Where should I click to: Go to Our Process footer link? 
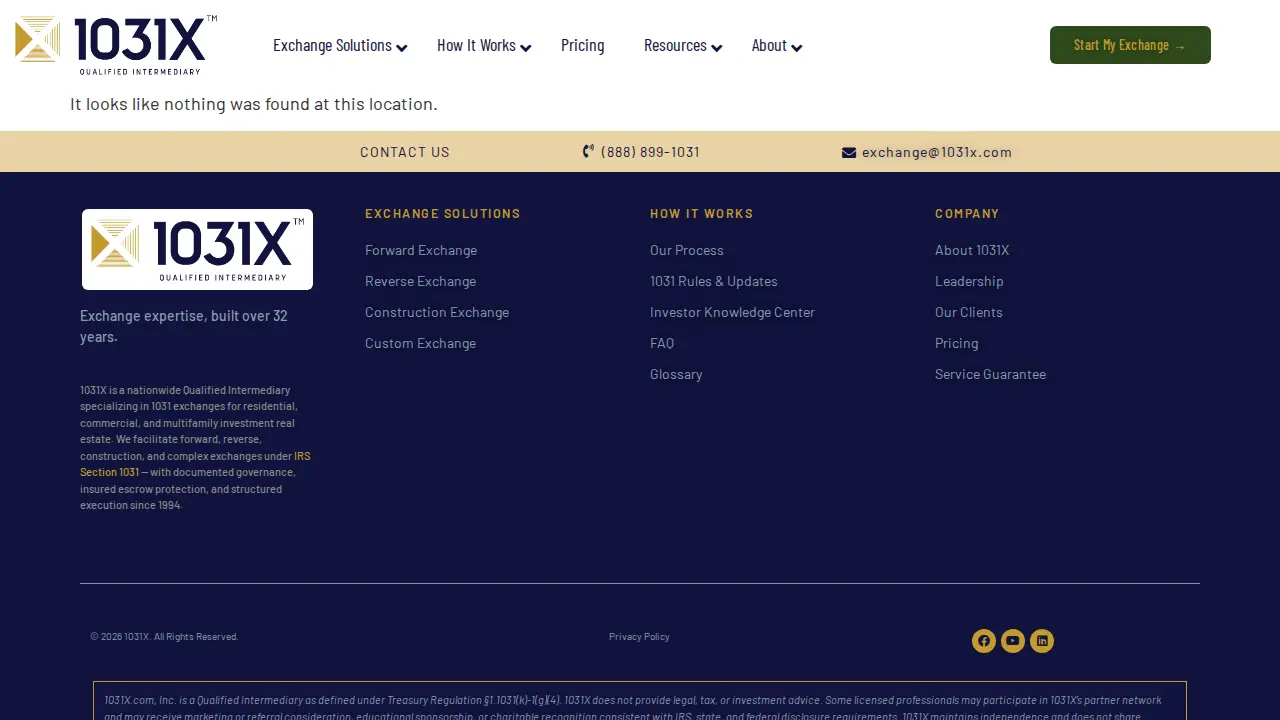[x=687, y=250]
